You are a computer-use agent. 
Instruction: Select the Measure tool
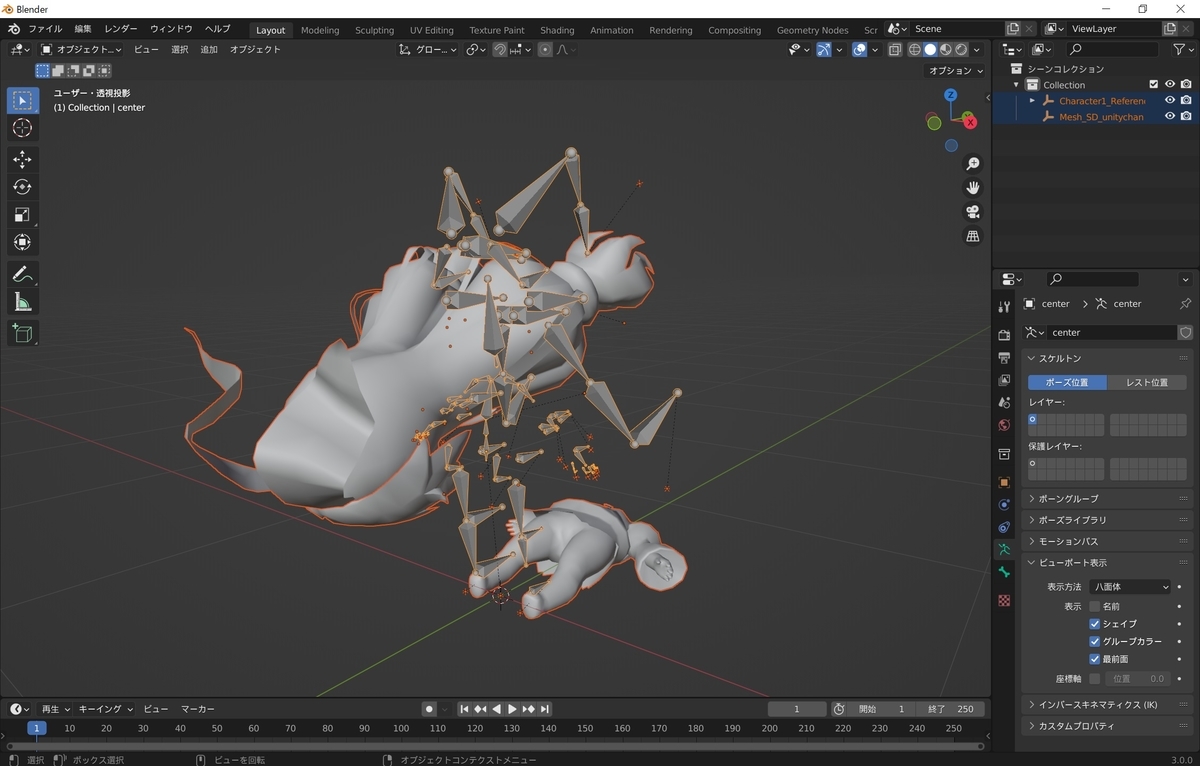tap(22, 302)
